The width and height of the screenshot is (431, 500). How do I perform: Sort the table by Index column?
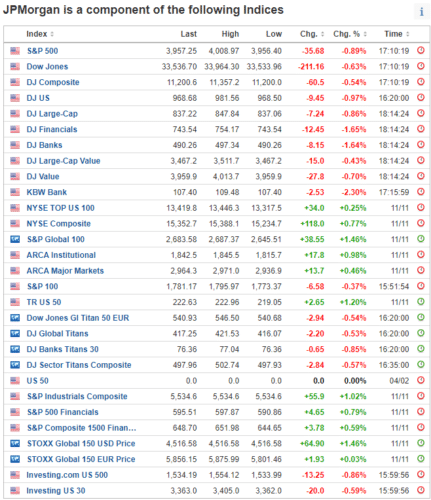40,34
